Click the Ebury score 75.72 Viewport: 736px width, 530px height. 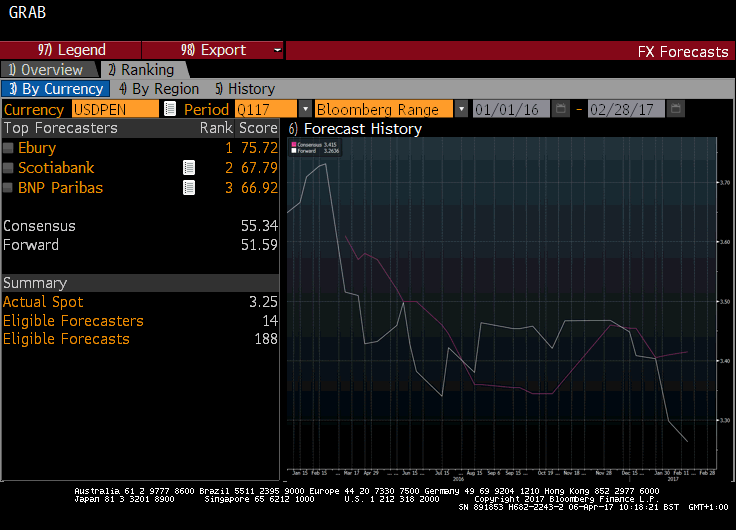[259, 148]
